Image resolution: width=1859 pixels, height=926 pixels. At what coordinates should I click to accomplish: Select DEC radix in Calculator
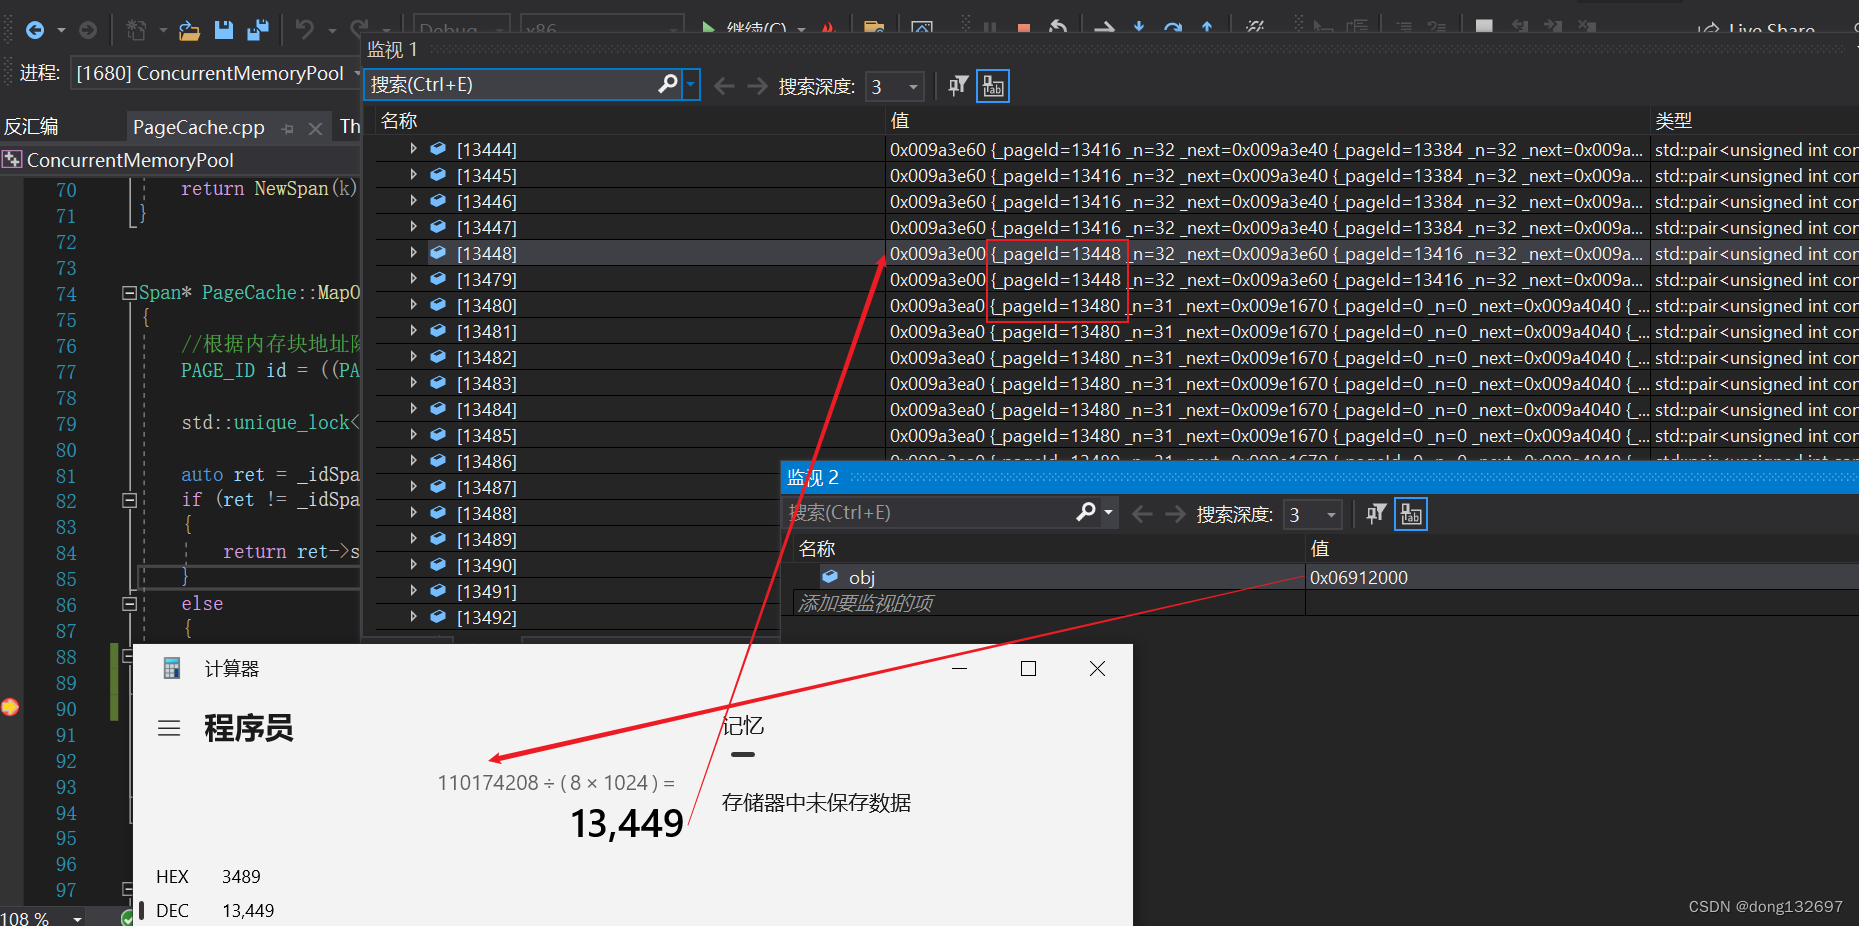click(x=216, y=910)
